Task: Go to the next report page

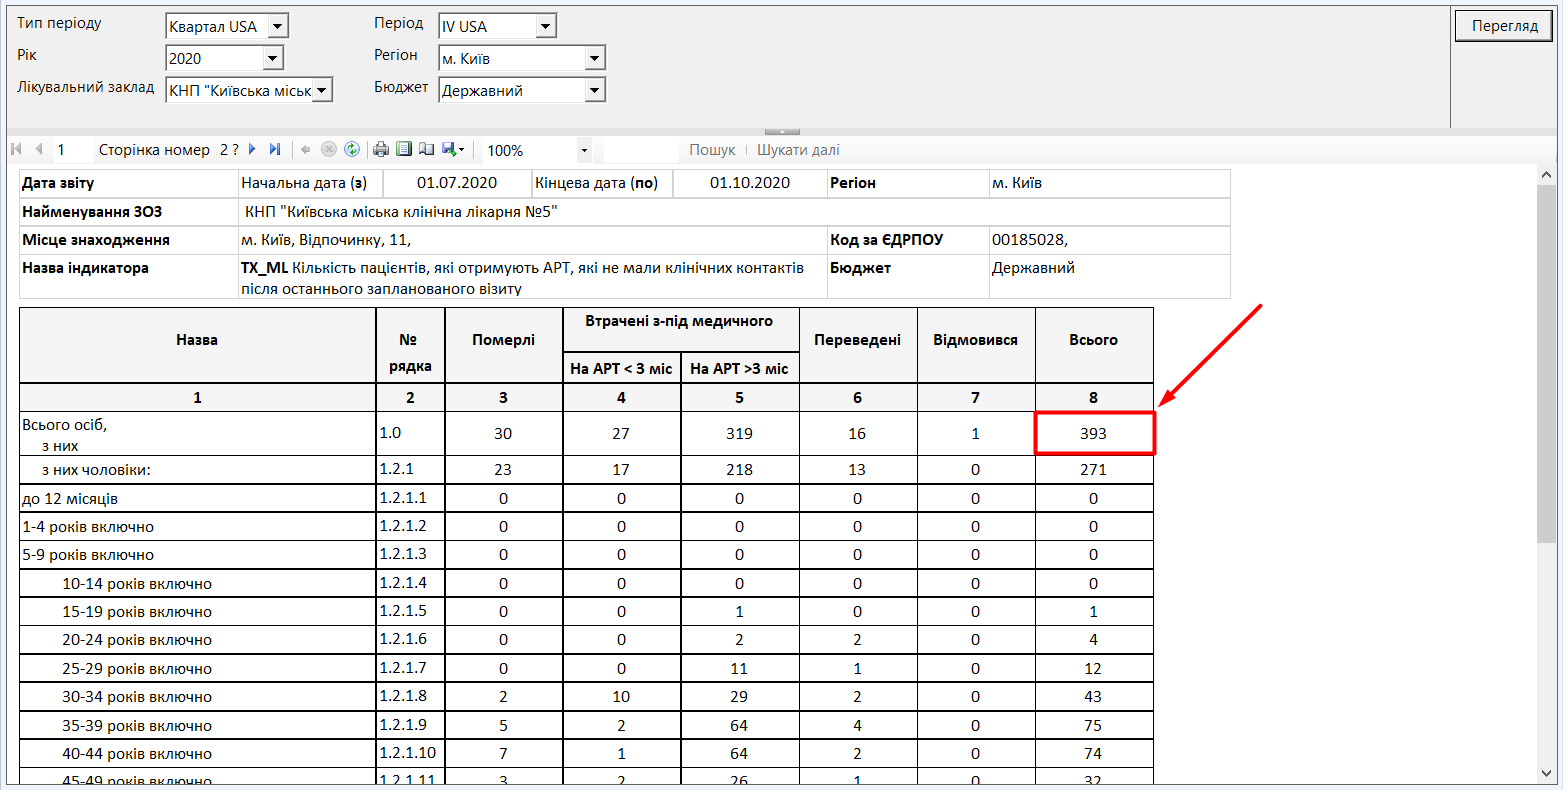Action: 252,149
